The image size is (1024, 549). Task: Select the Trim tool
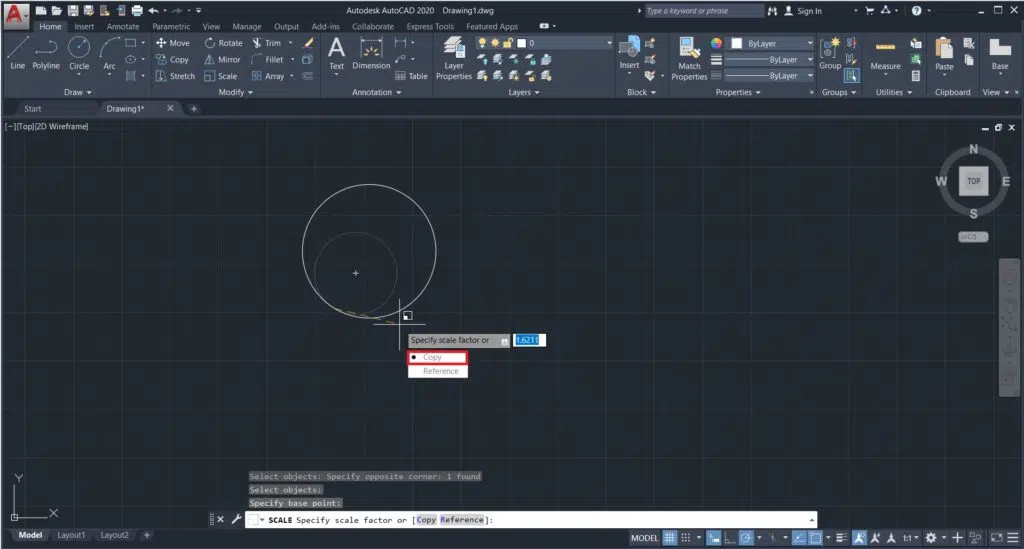click(x=266, y=43)
